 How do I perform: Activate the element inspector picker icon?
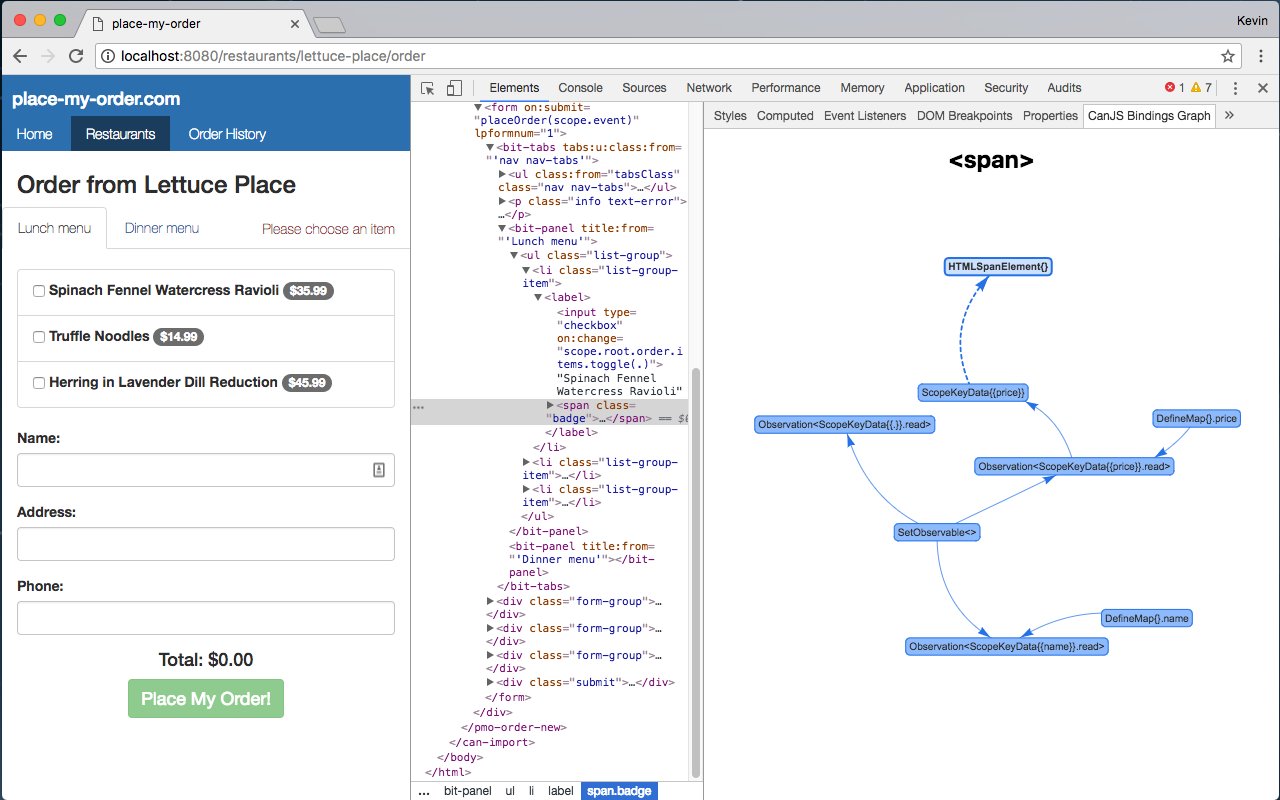point(428,88)
